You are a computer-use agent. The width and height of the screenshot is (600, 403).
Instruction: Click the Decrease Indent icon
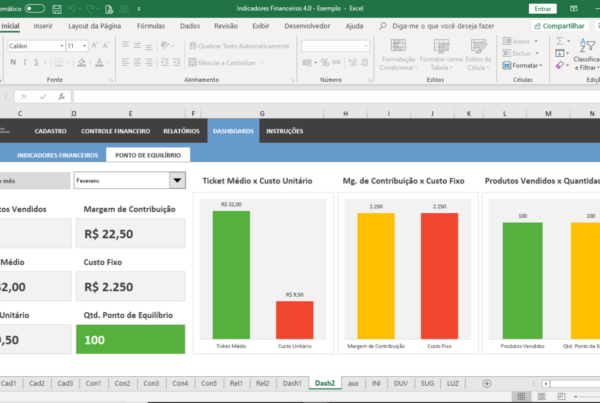tap(165, 62)
